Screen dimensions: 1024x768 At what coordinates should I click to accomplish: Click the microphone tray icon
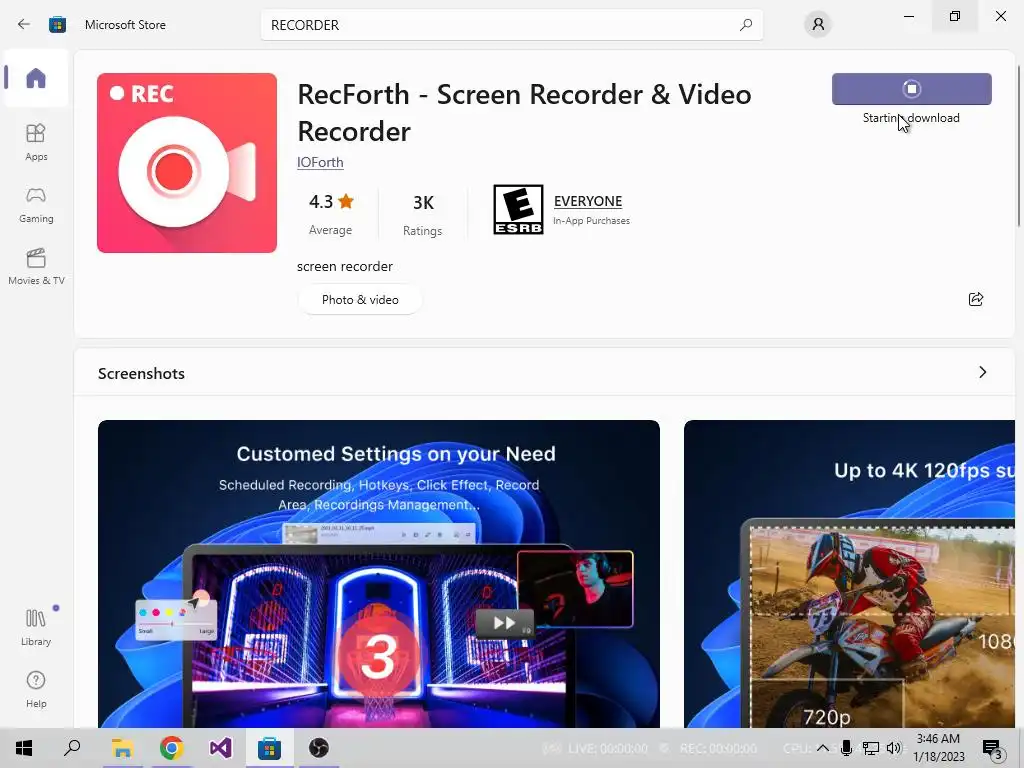[846, 748]
